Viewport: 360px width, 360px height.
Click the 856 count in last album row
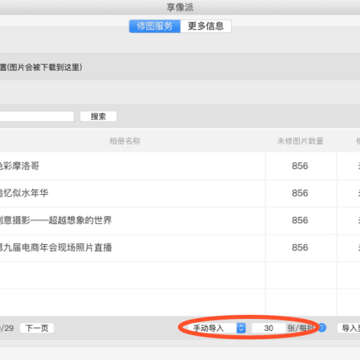click(300, 248)
